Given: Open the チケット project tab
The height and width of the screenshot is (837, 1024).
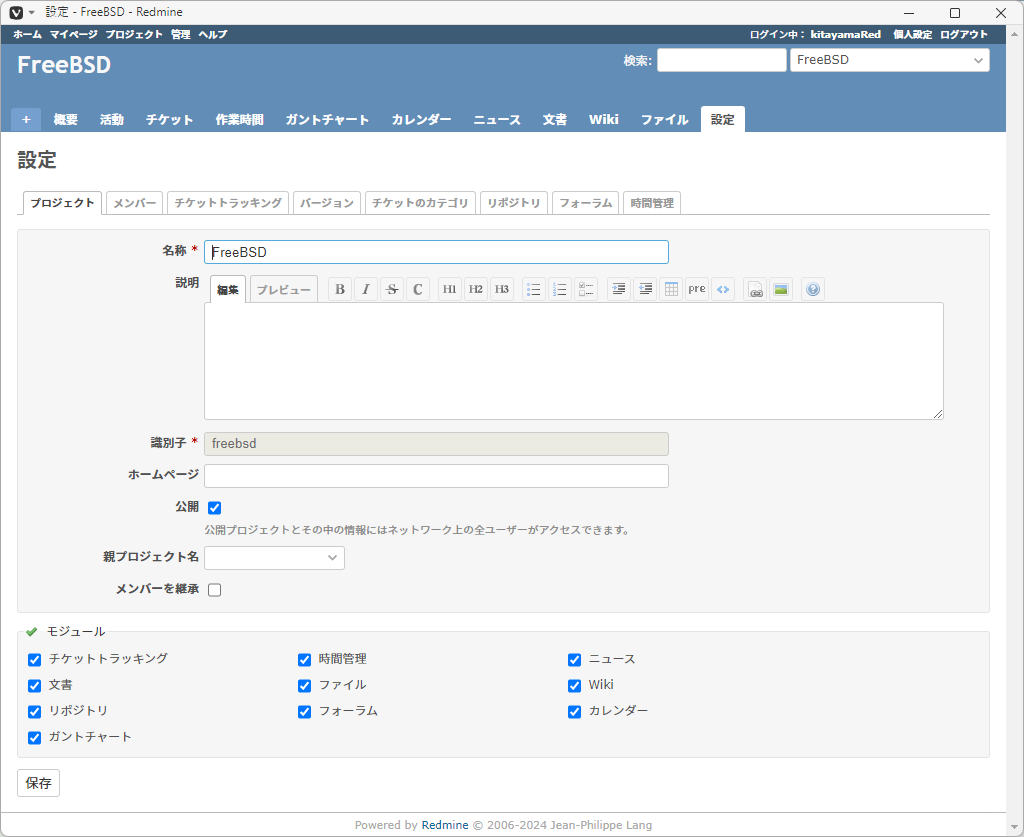Looking at the screenshot, I should [170, 119].
